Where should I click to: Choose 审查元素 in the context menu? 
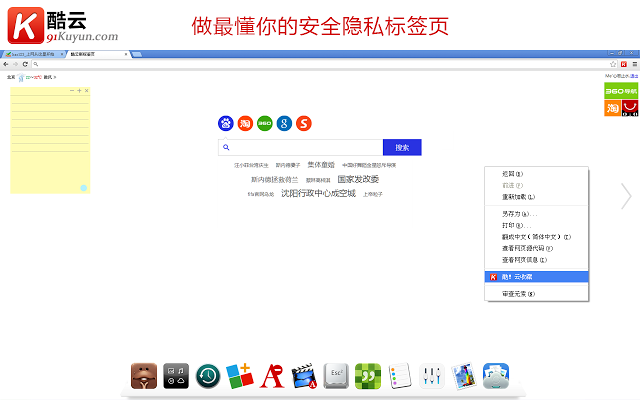(536, 294)
